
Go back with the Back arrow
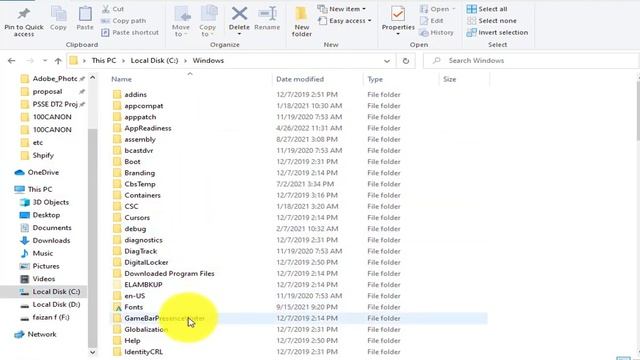pyautogui.click(x=11, y=60)
